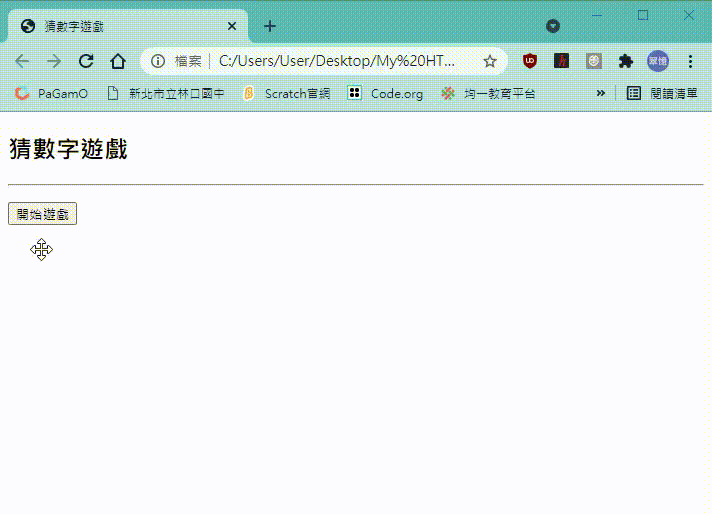
Task: Click the 猜數字遊戲 page heading
Action: point(68,149)
